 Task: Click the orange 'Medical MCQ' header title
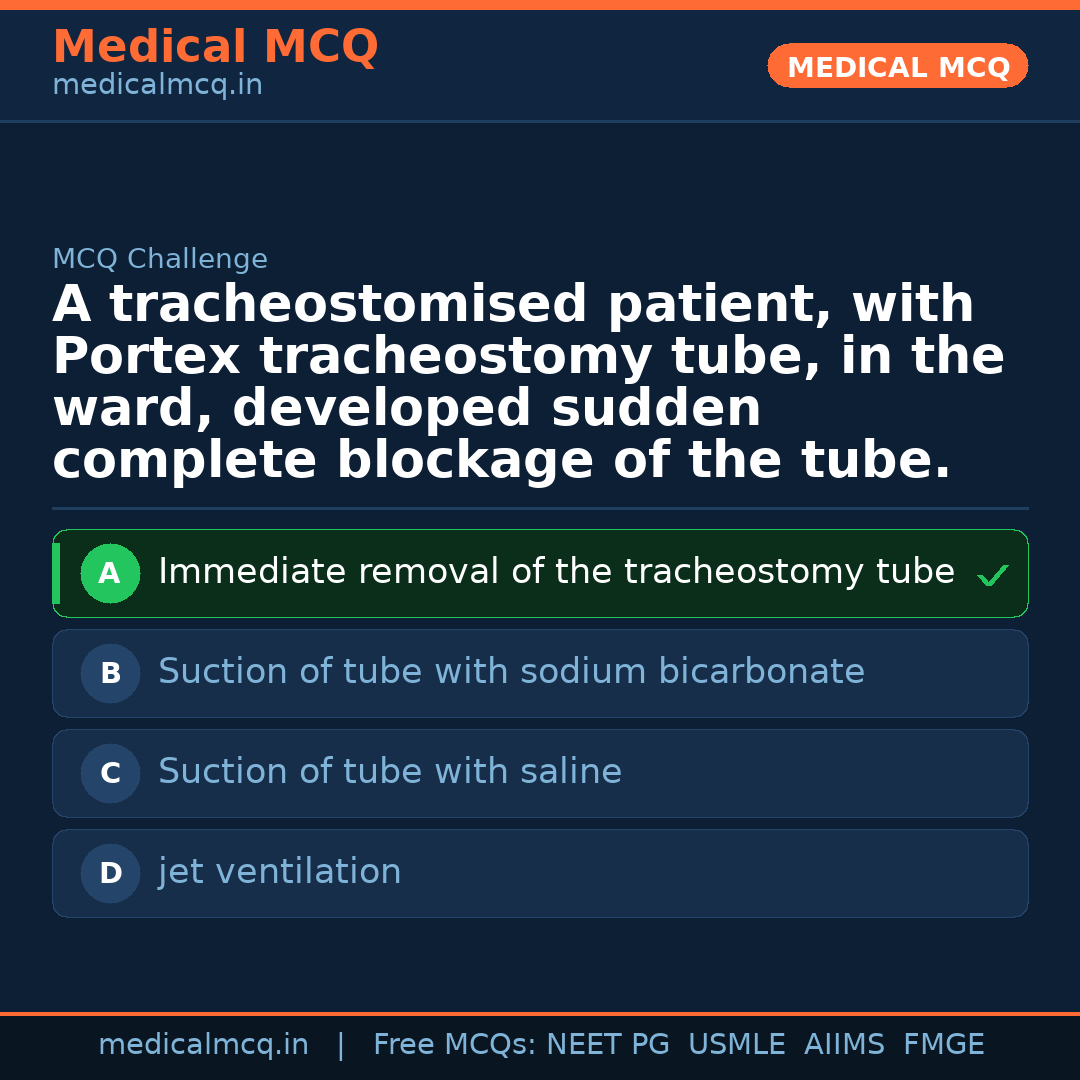(x=215, y=47)
